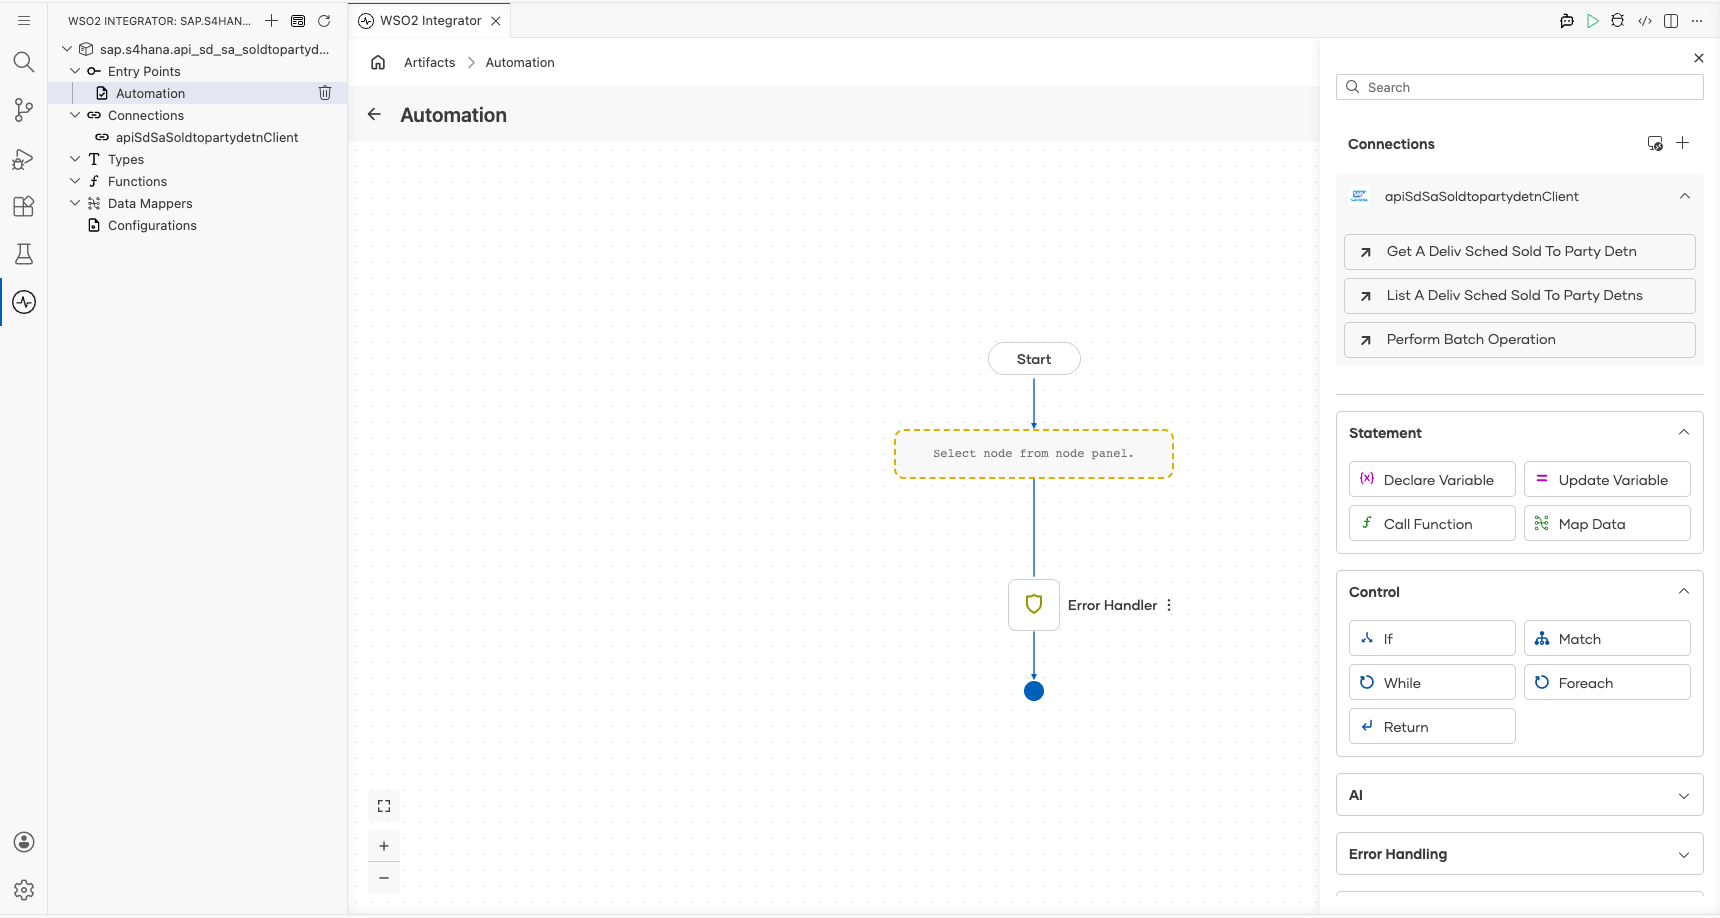Add a Call Function node

(1432, 523)
